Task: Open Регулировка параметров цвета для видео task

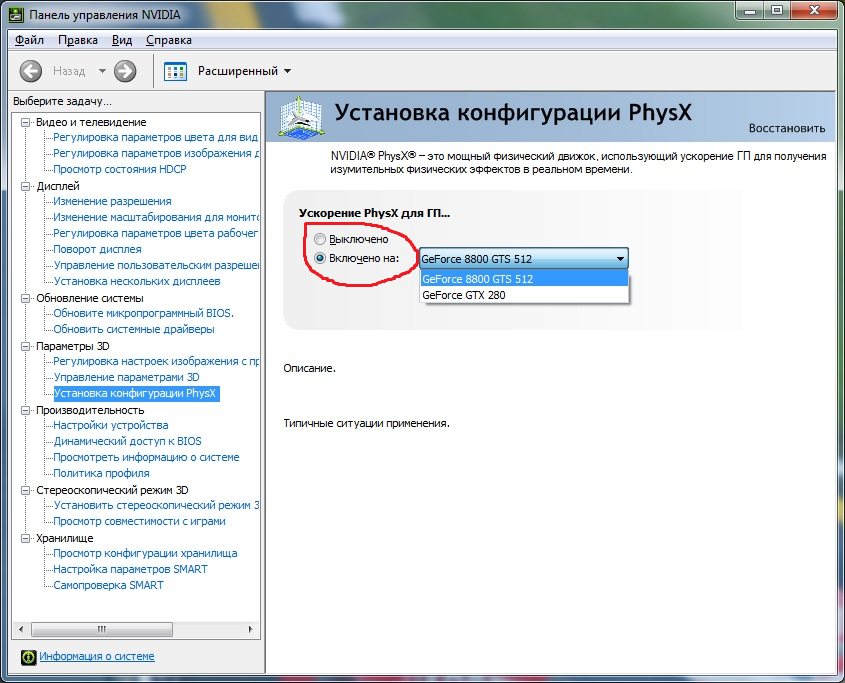Action: pyautogui.click(x=155, y=137)
